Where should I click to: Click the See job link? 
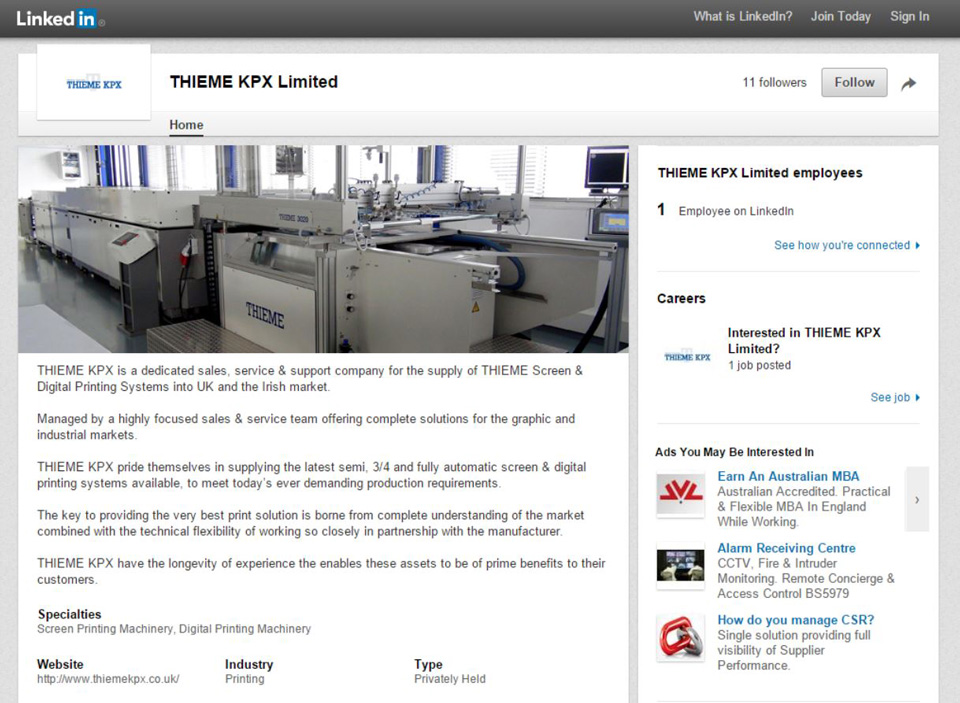point(895,397)
